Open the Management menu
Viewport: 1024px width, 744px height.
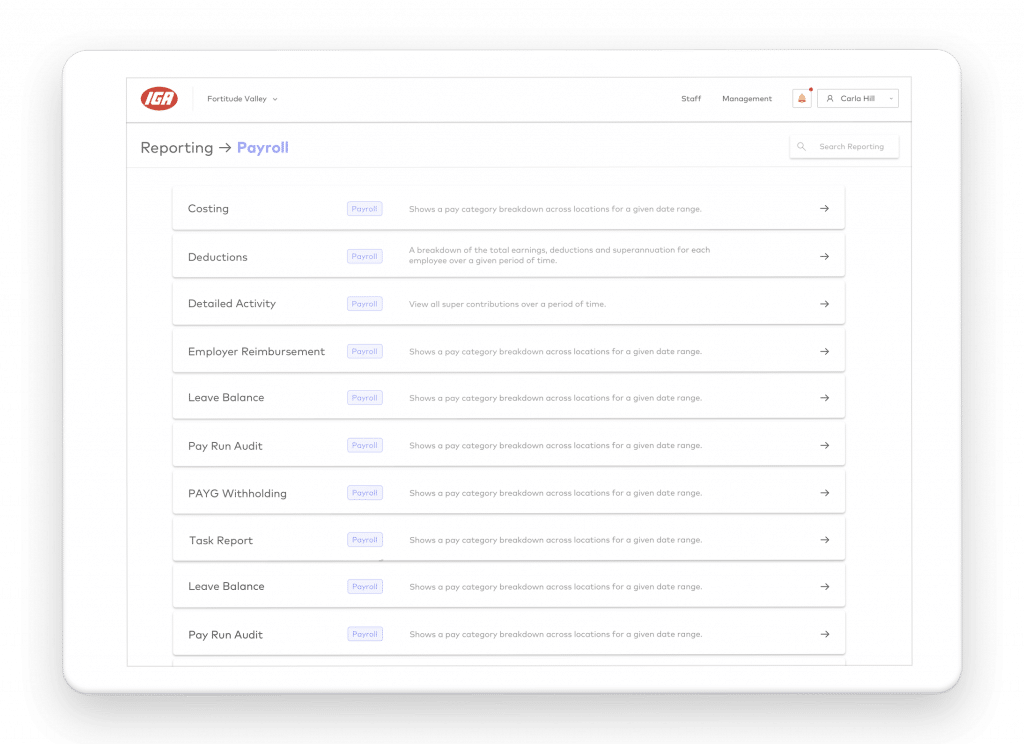(x=746, y=99)
